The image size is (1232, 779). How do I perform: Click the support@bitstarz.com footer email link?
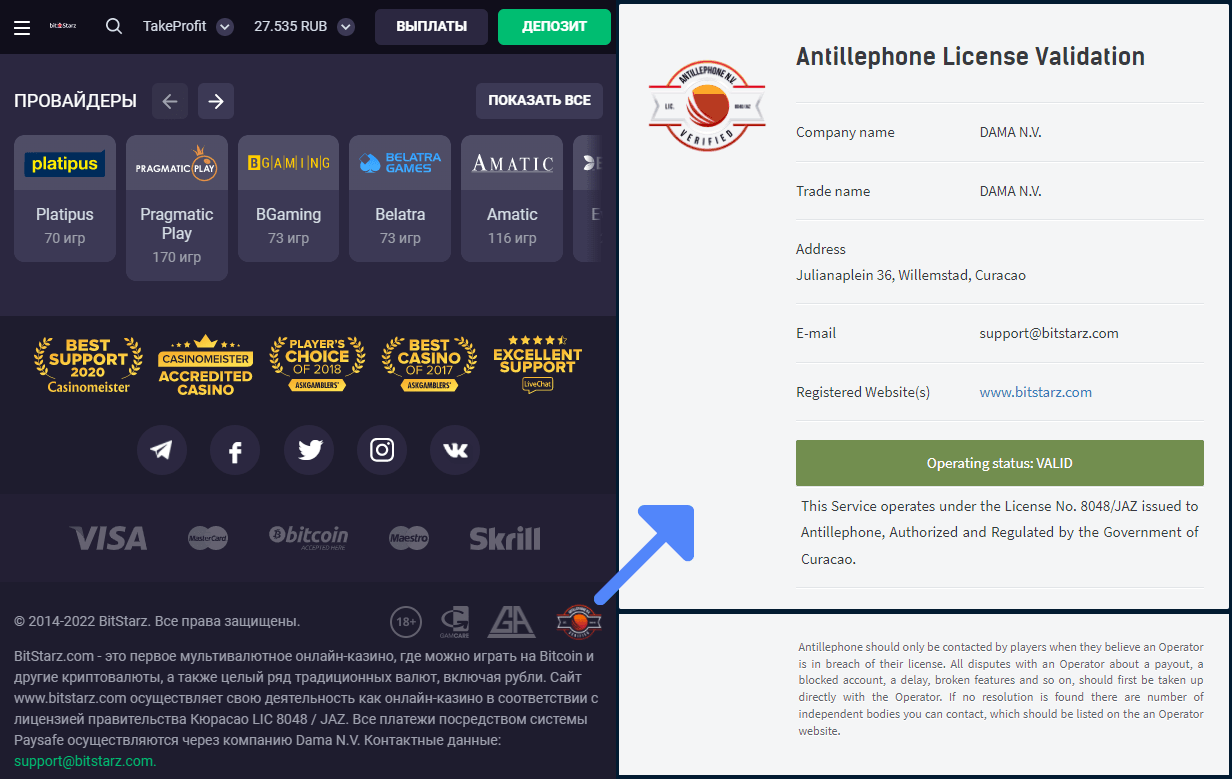[84, 761]
